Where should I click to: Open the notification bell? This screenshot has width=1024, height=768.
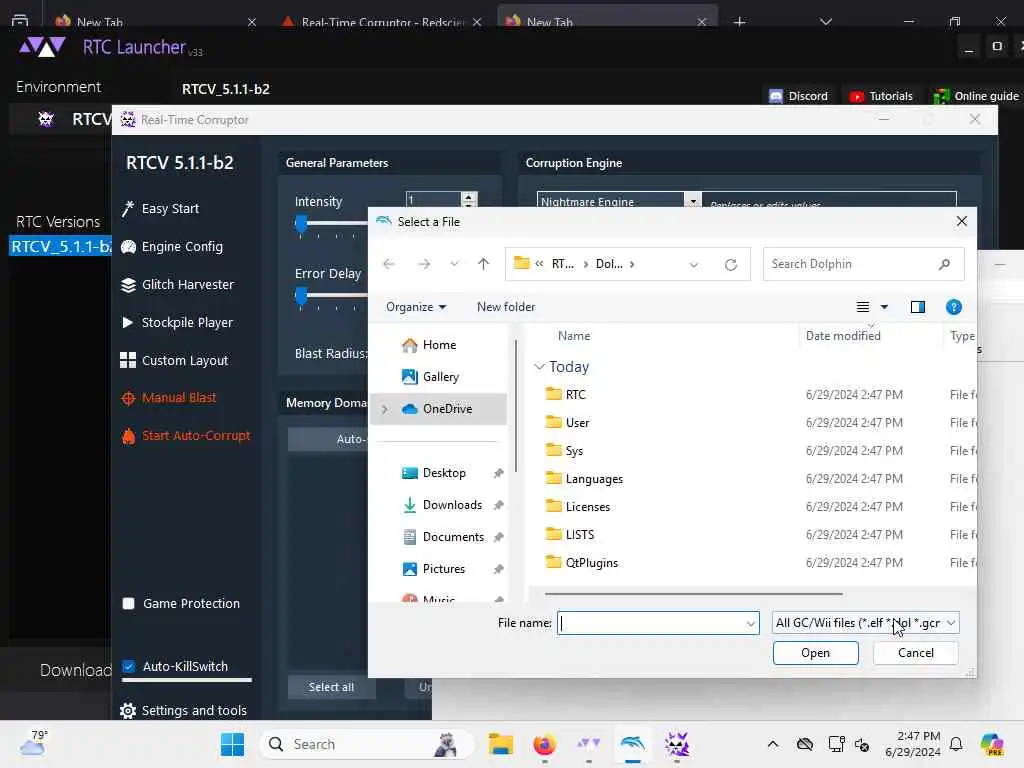pyautogui.click(x=956, y=744)
